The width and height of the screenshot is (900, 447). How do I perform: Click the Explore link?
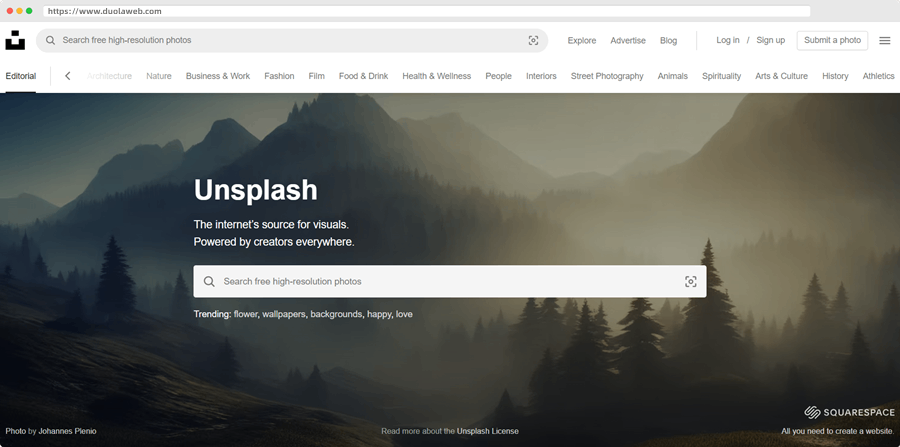tap(581, 40)
